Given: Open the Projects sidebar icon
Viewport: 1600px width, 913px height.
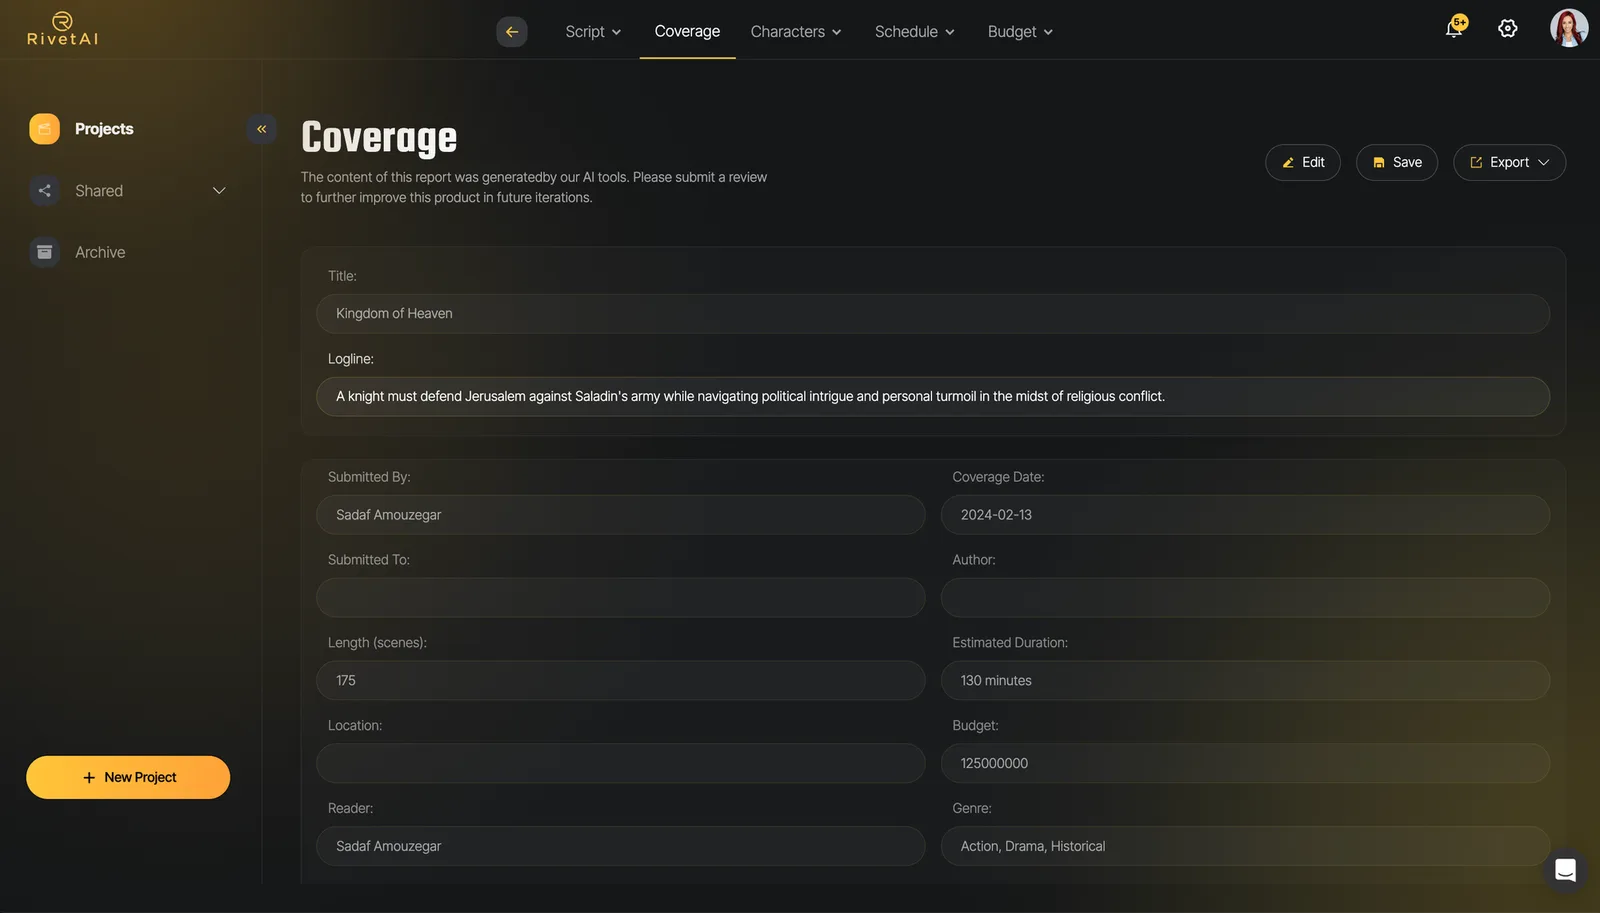Looking at the screenshot, I should (45, 129).
